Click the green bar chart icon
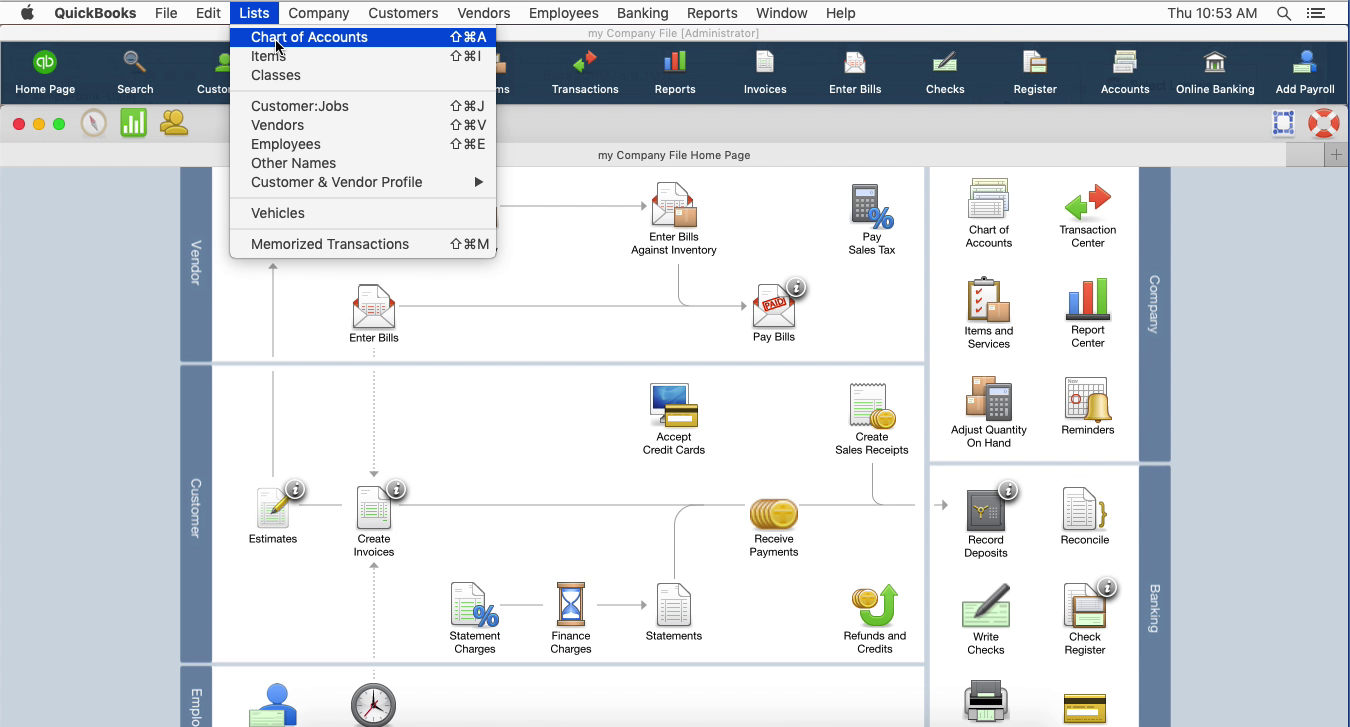 [x=133, y=123]
